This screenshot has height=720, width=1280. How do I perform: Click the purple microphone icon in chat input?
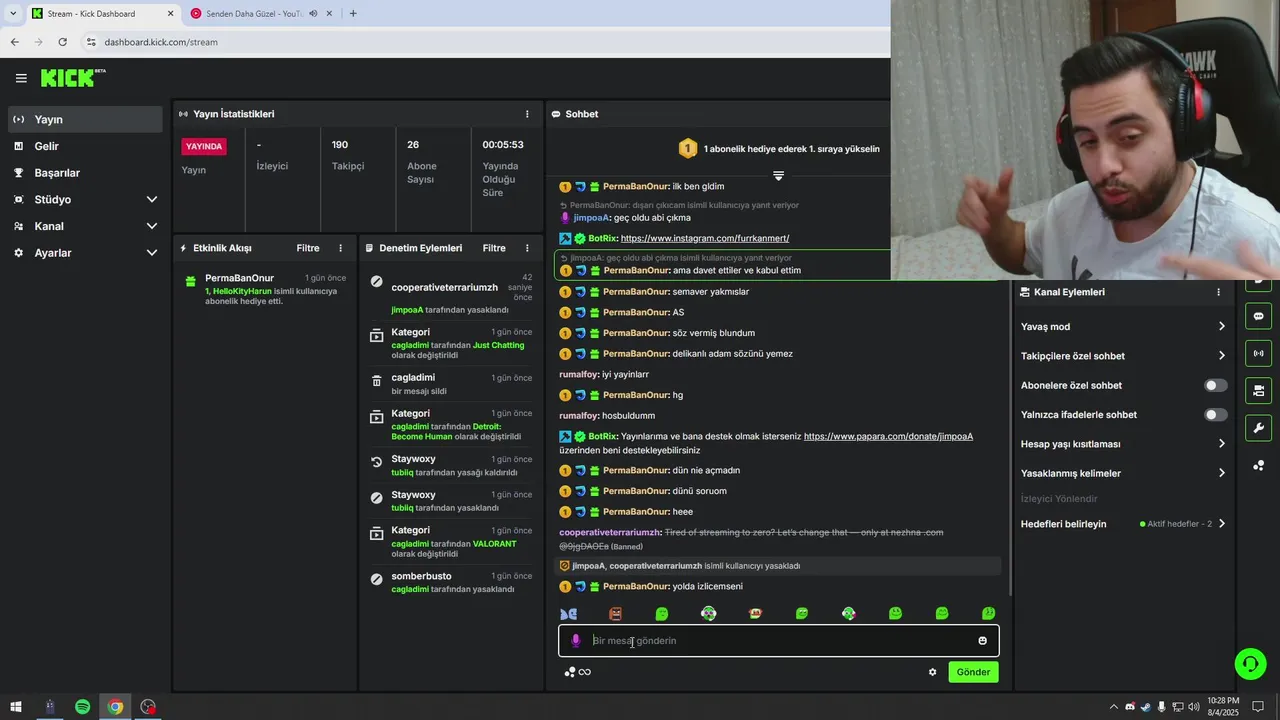pos(575,641)
